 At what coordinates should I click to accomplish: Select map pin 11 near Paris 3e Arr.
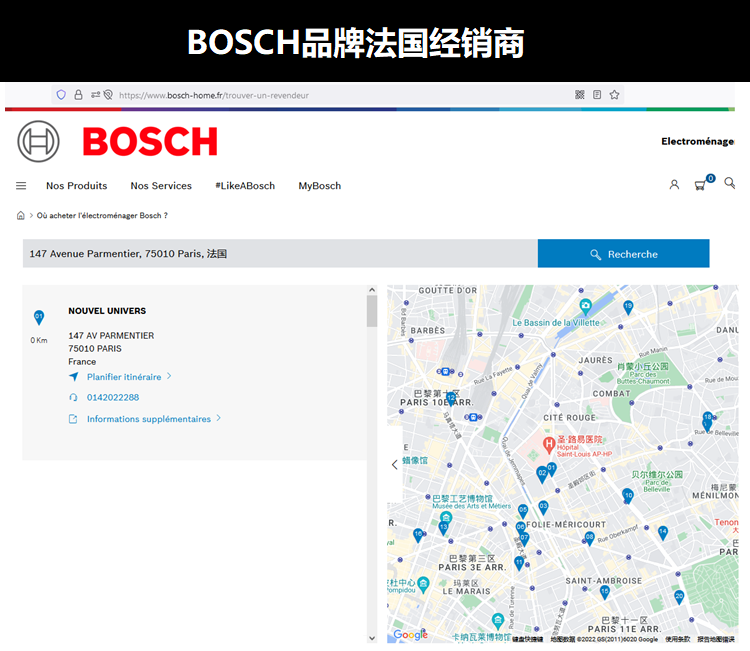[x=519, y=563]
